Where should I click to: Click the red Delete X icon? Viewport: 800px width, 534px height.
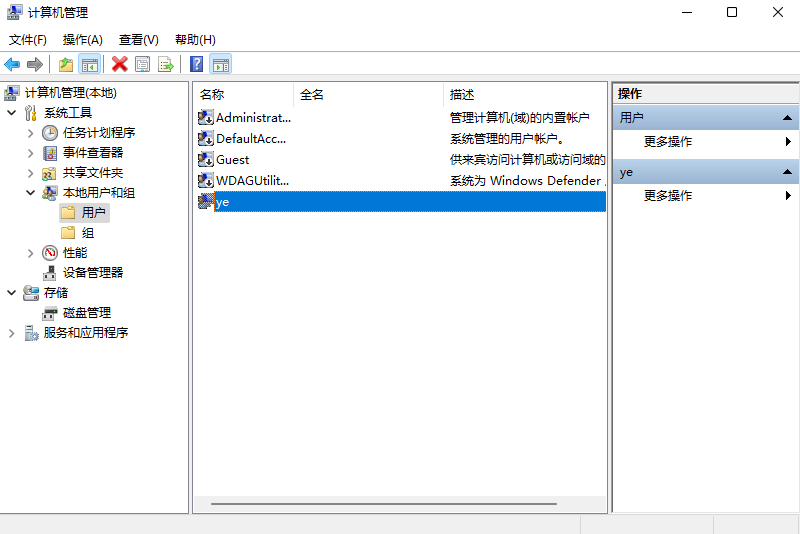click(x=119, y=64)
